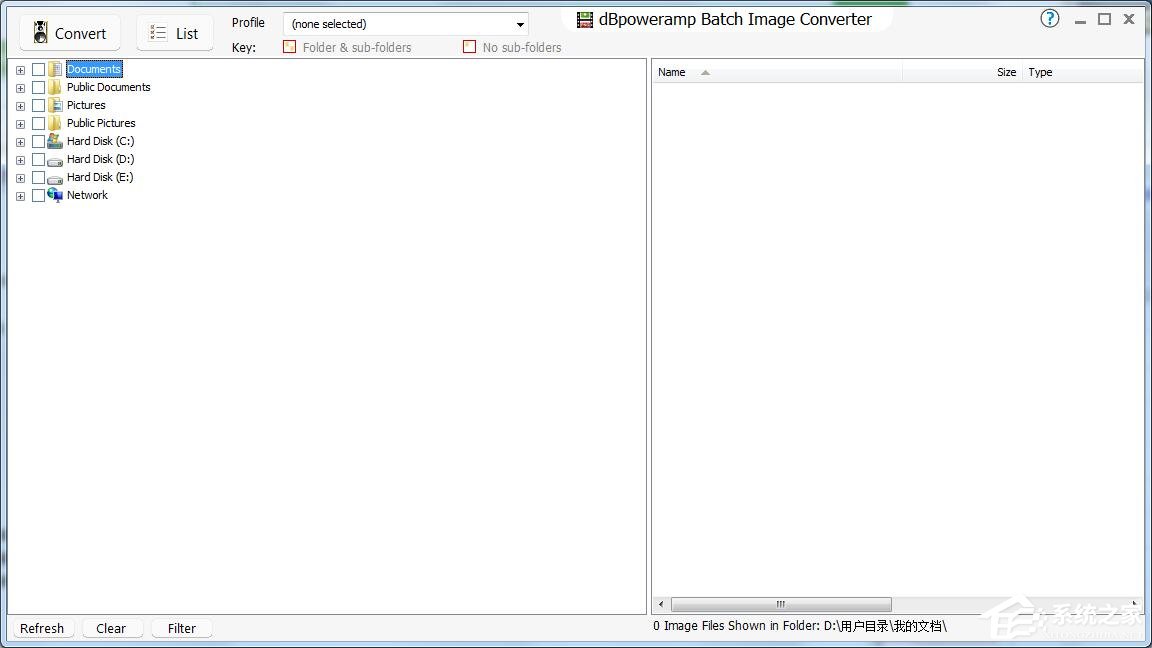Check the Public Pictures checkbox
This screenshot has height=648, width=1152.
point(38,123)
